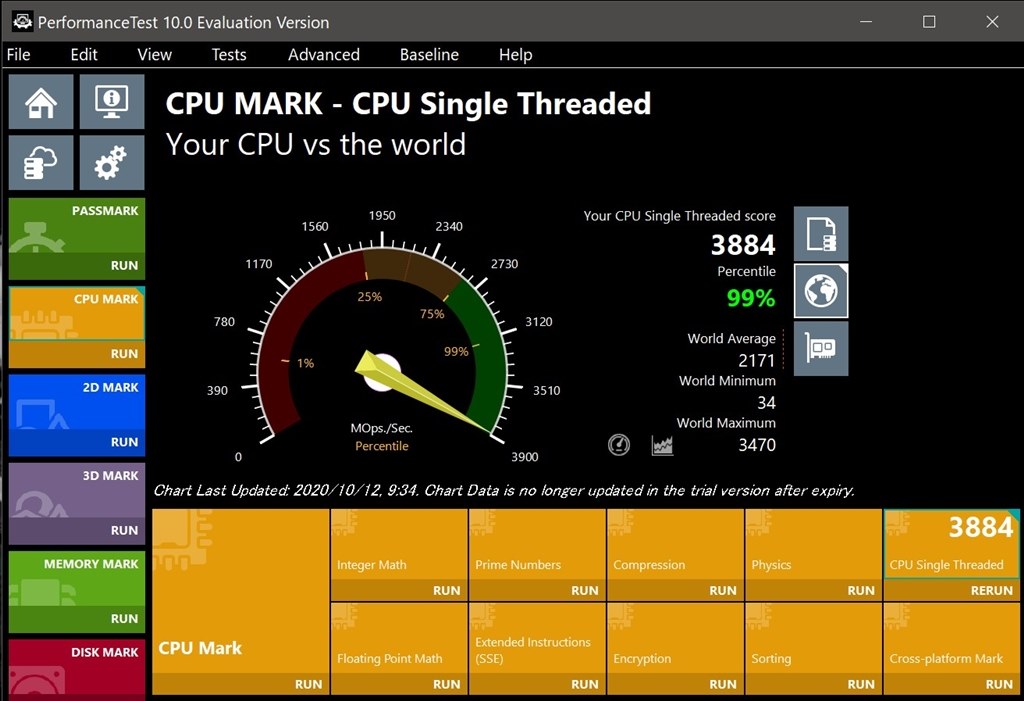Select the MEMORY MARK tile
This screenshot has height=701, width=1024.
tap(77, 578)
